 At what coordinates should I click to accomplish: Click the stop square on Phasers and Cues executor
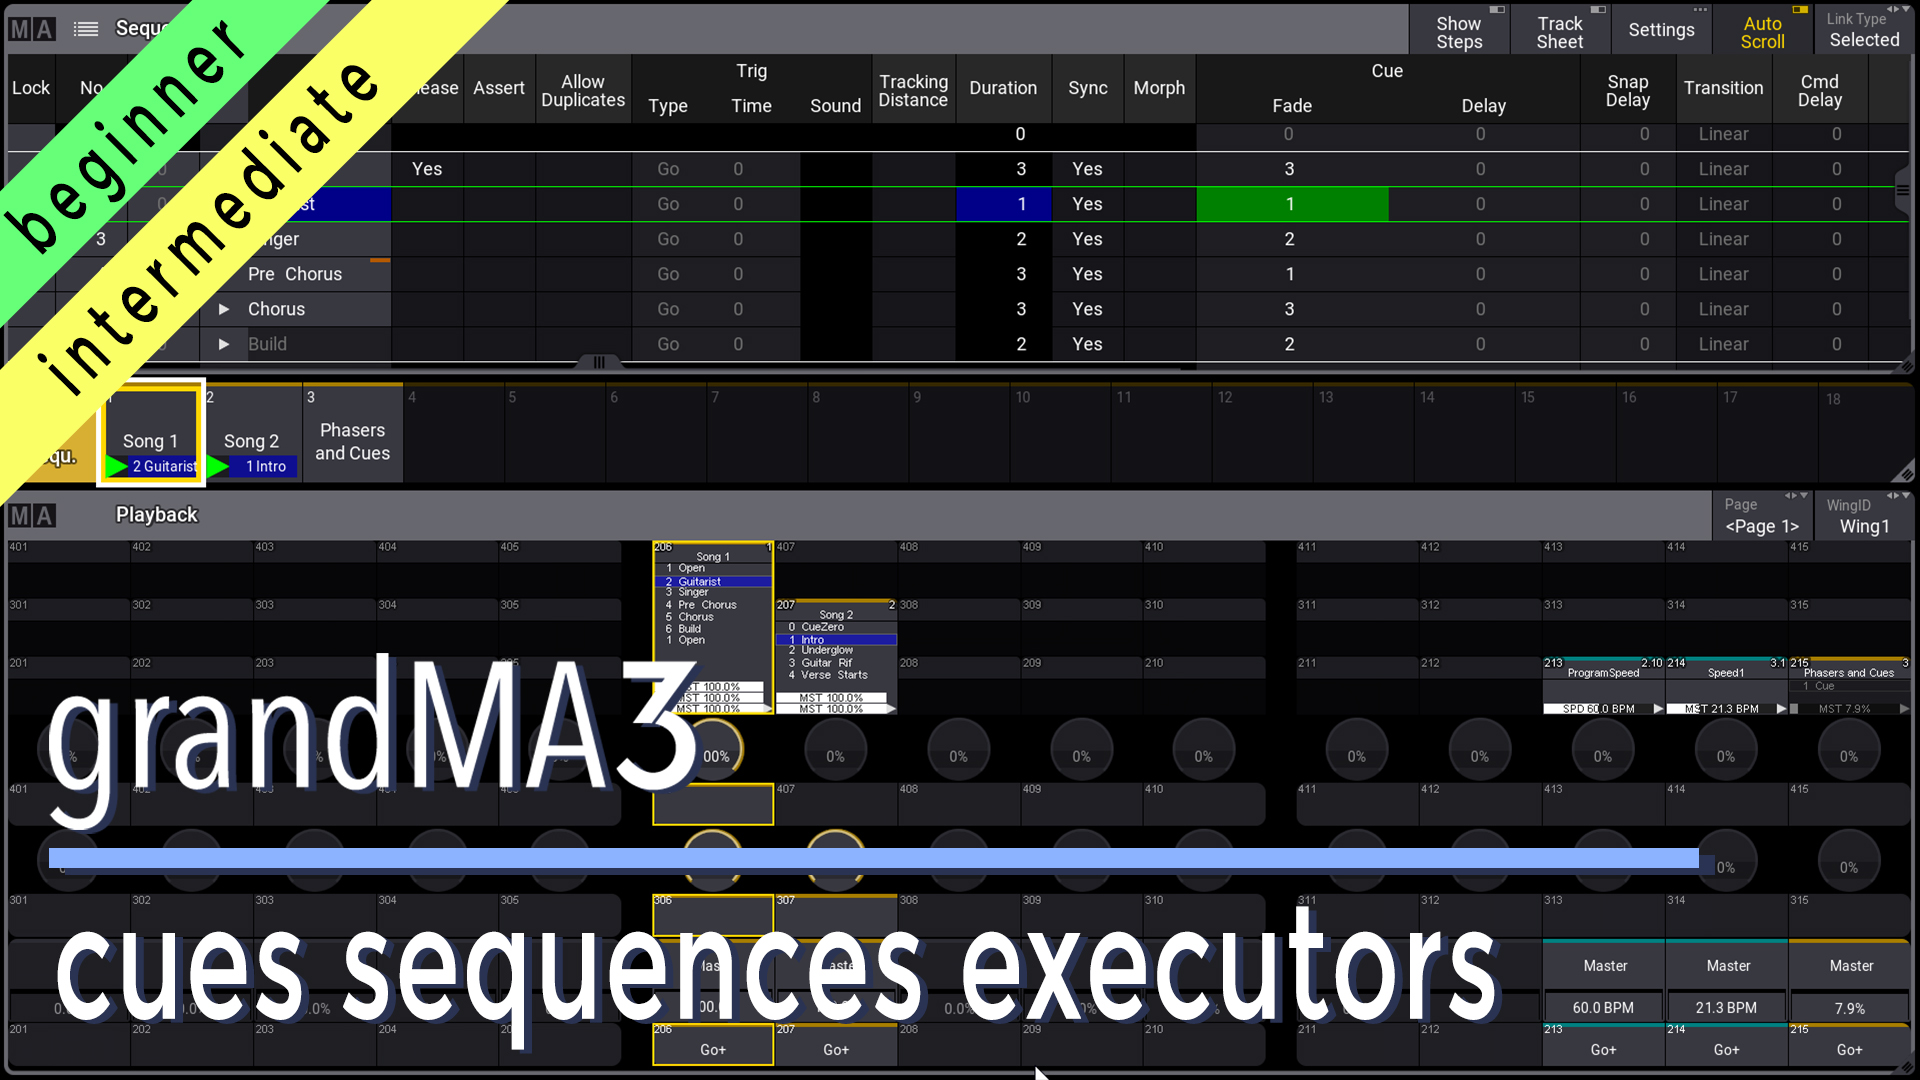1794,708
